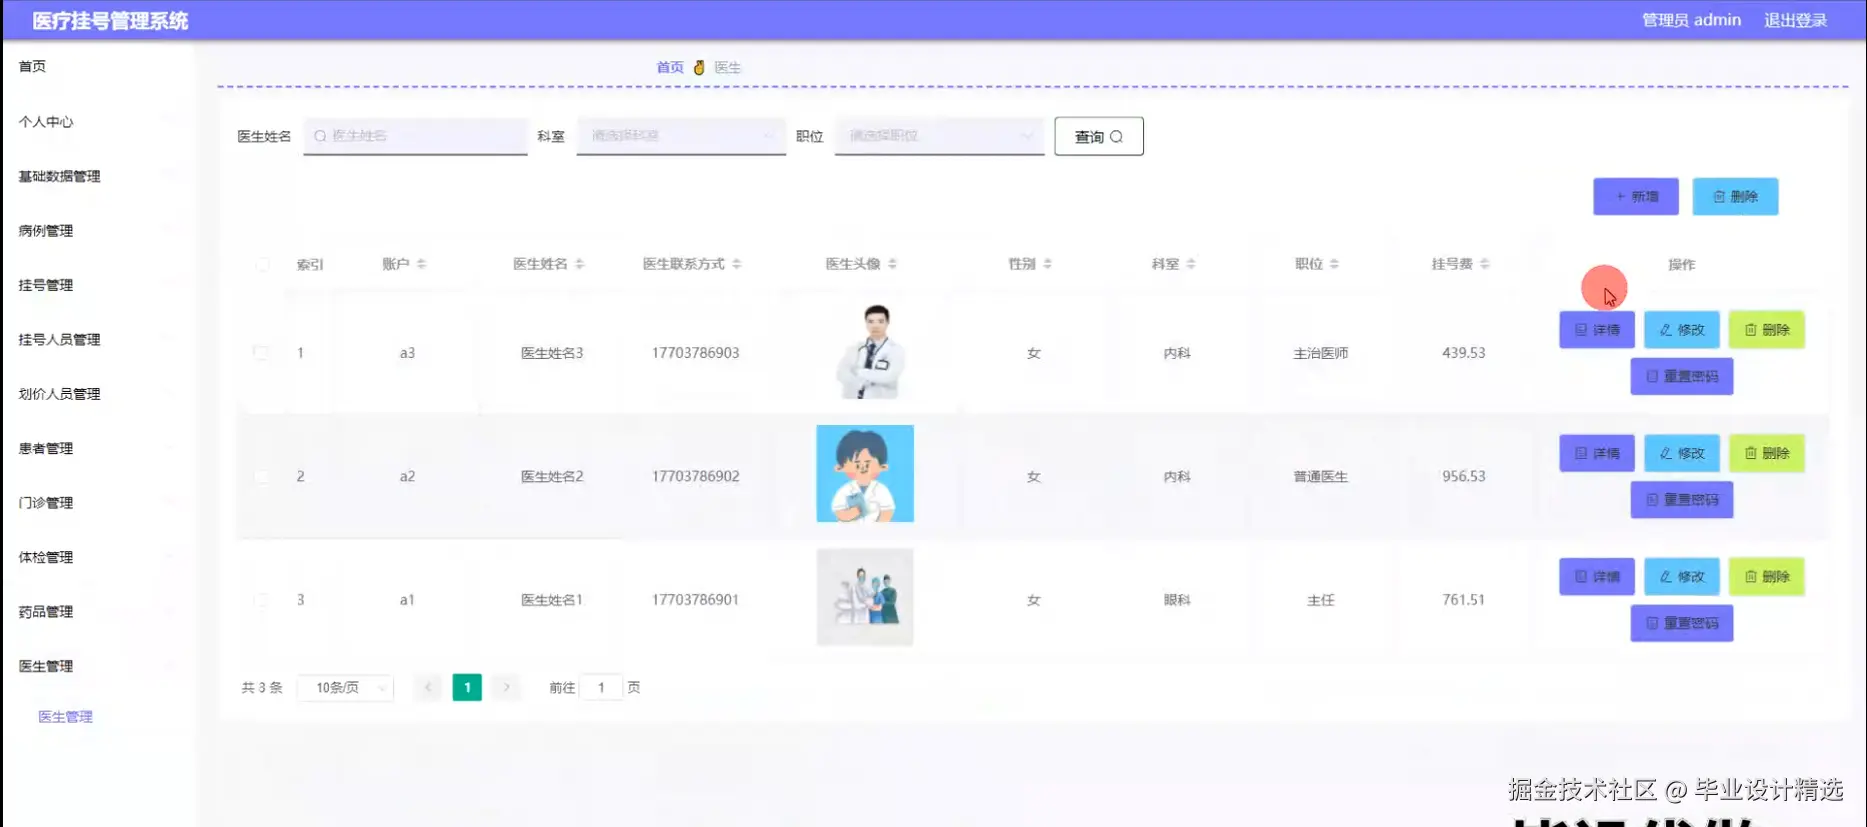The height and width of the screenshot is (827, 1867).
Task: Open the 10条/页 page size dropdown
Action: click(346, 688)
